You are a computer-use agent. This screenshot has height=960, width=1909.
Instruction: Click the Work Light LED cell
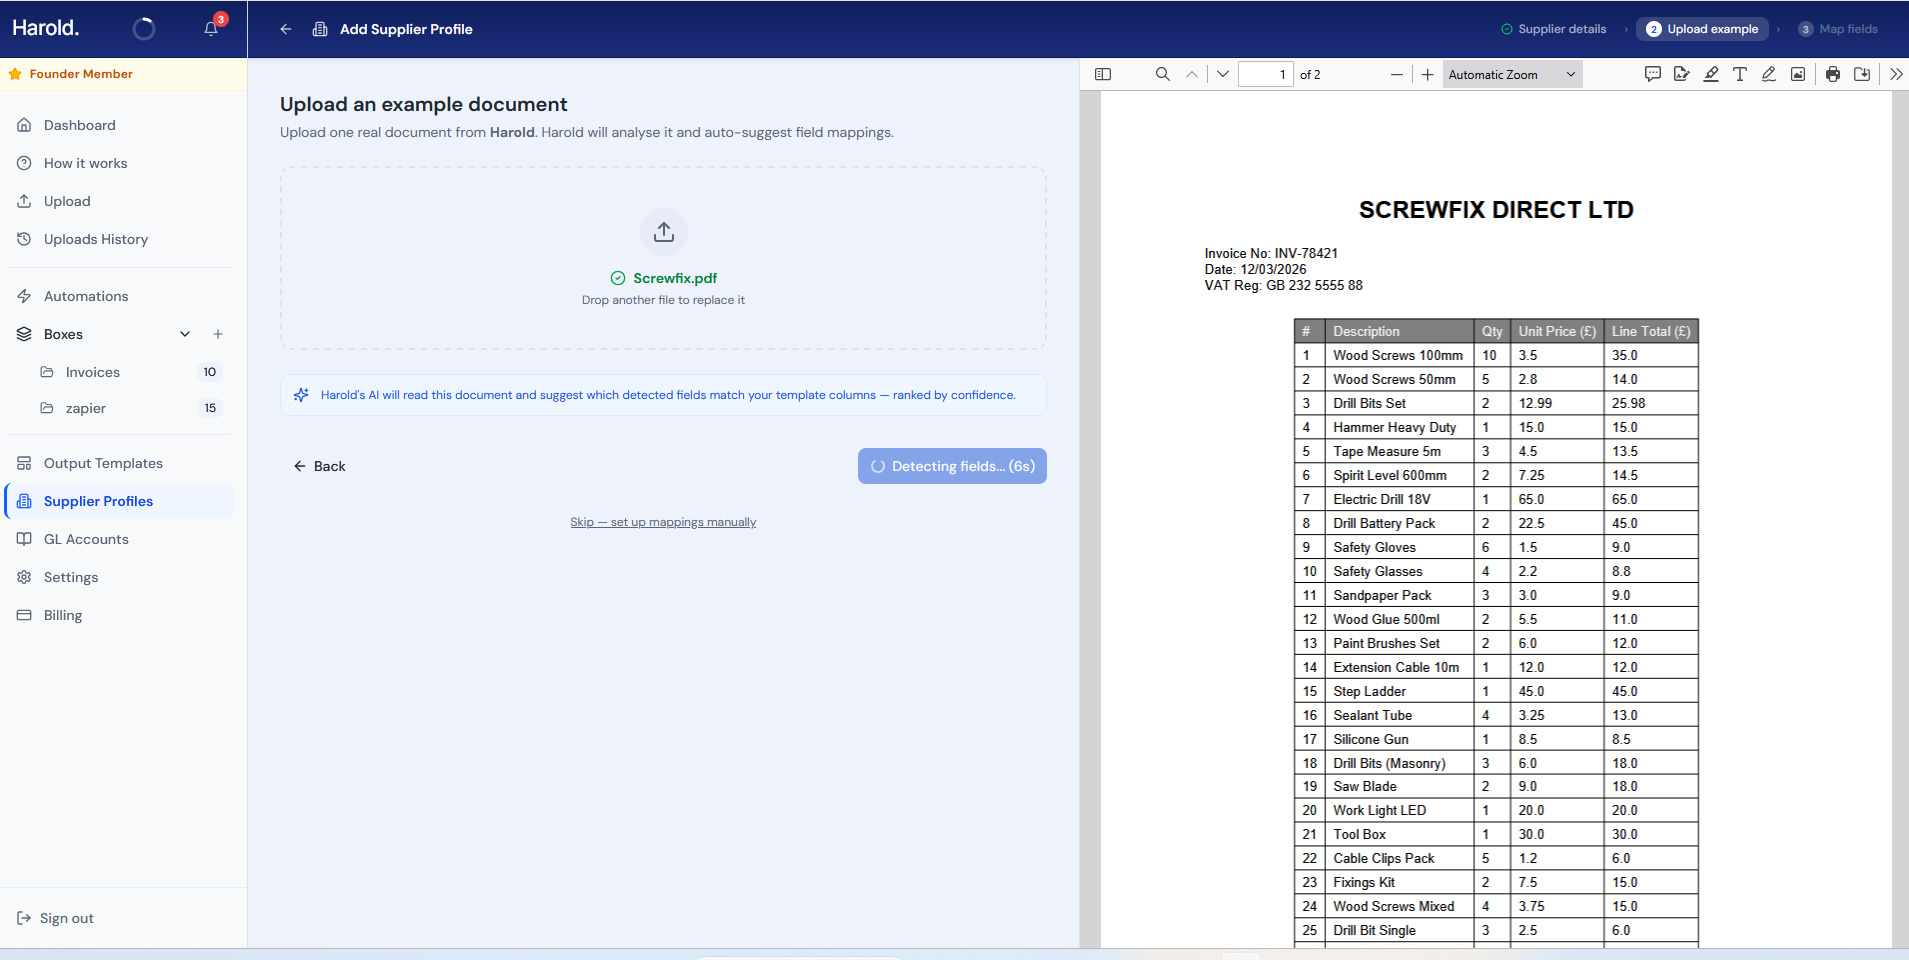click(1399, 810)
